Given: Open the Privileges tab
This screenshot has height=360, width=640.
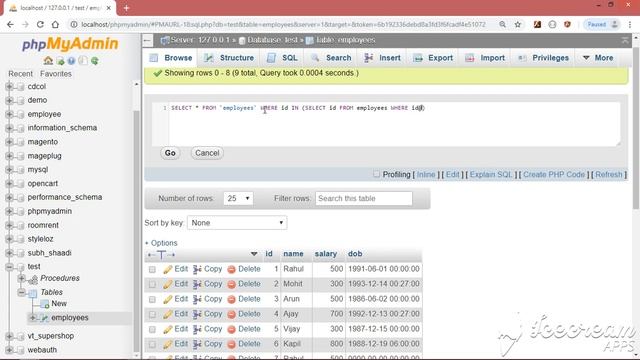Looking at the screenshot, I should [x=543, y=58].
